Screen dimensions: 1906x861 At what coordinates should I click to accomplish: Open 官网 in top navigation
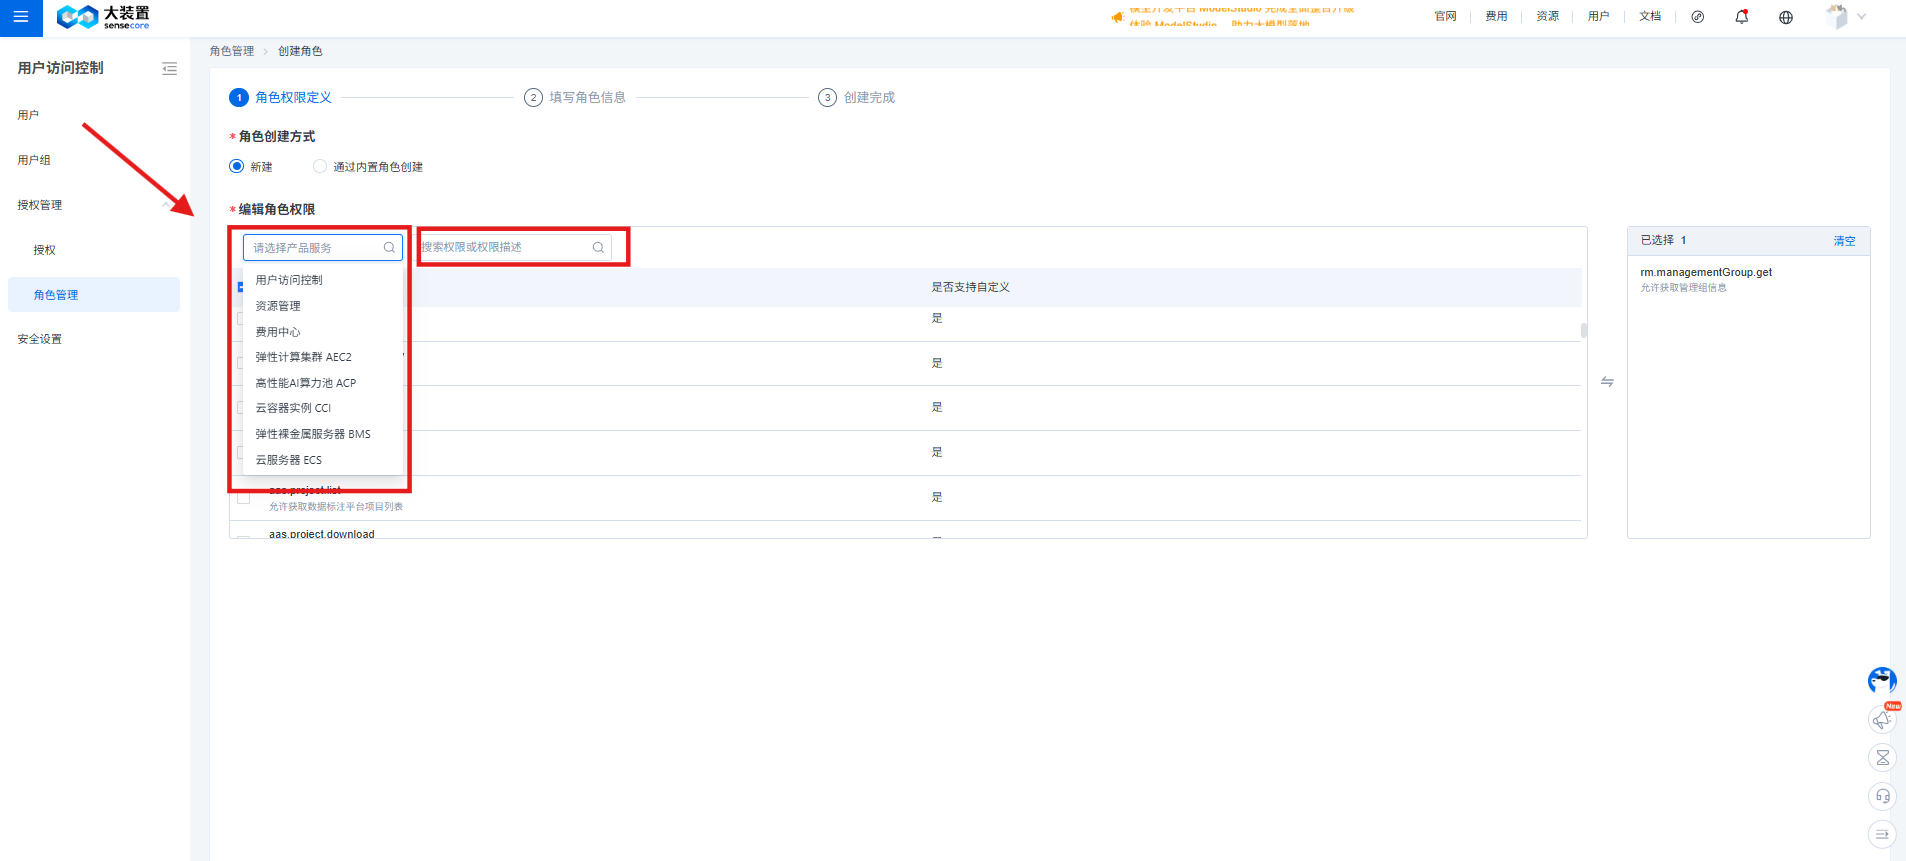click(x=1445, y=17)
